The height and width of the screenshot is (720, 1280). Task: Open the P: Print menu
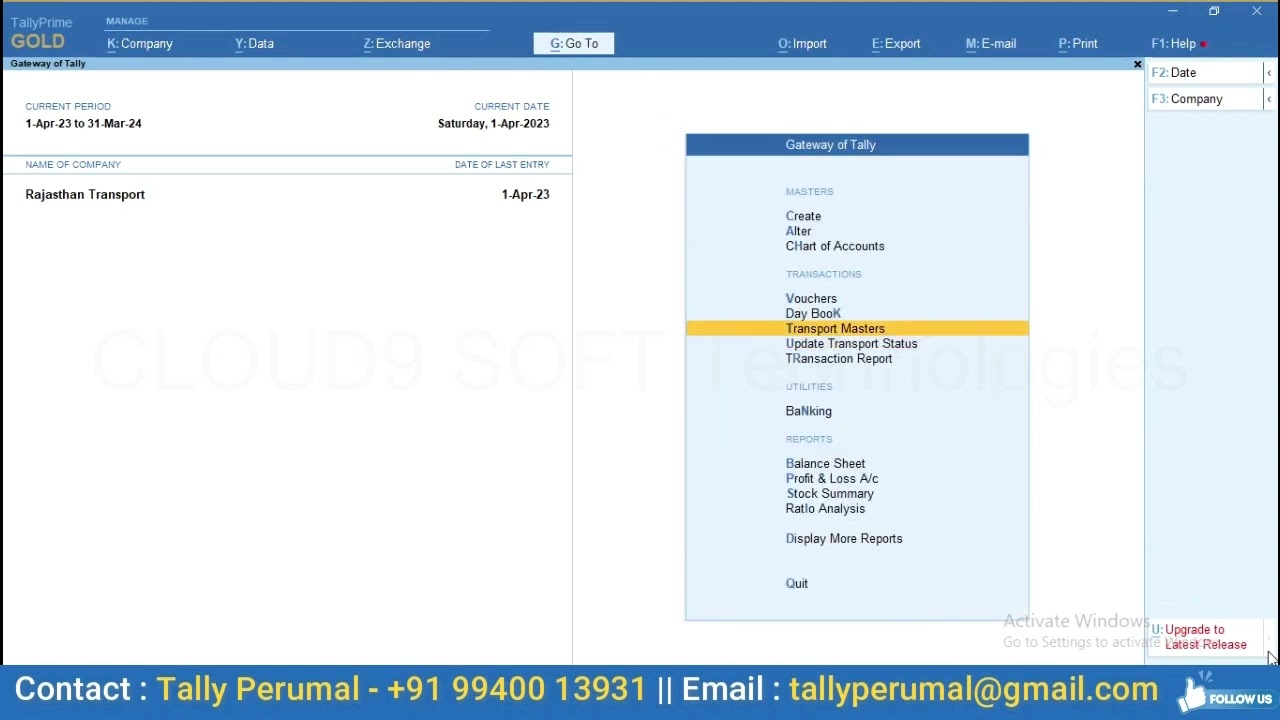[x=1078, y=44]
